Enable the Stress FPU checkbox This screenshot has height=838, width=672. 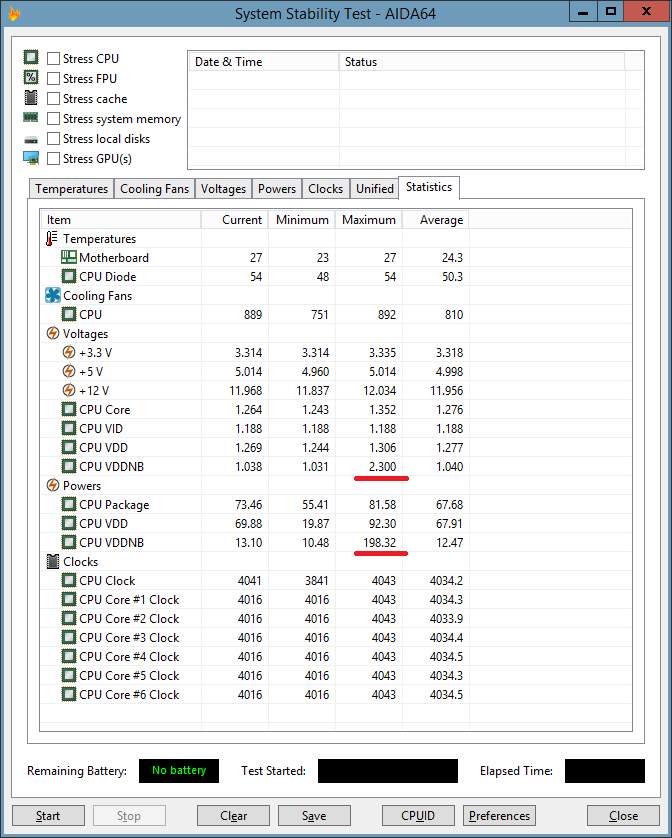[x=53, y=79]
